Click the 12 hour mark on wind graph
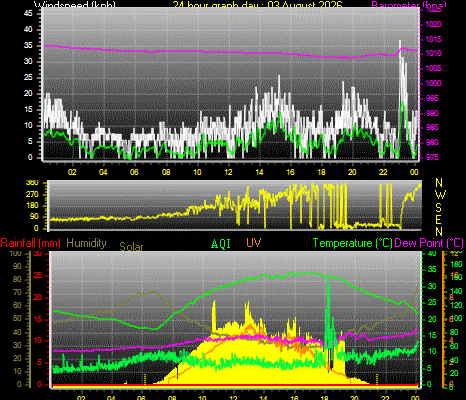Viewport: 466px width, 400px height. click(x=228, y=172)
